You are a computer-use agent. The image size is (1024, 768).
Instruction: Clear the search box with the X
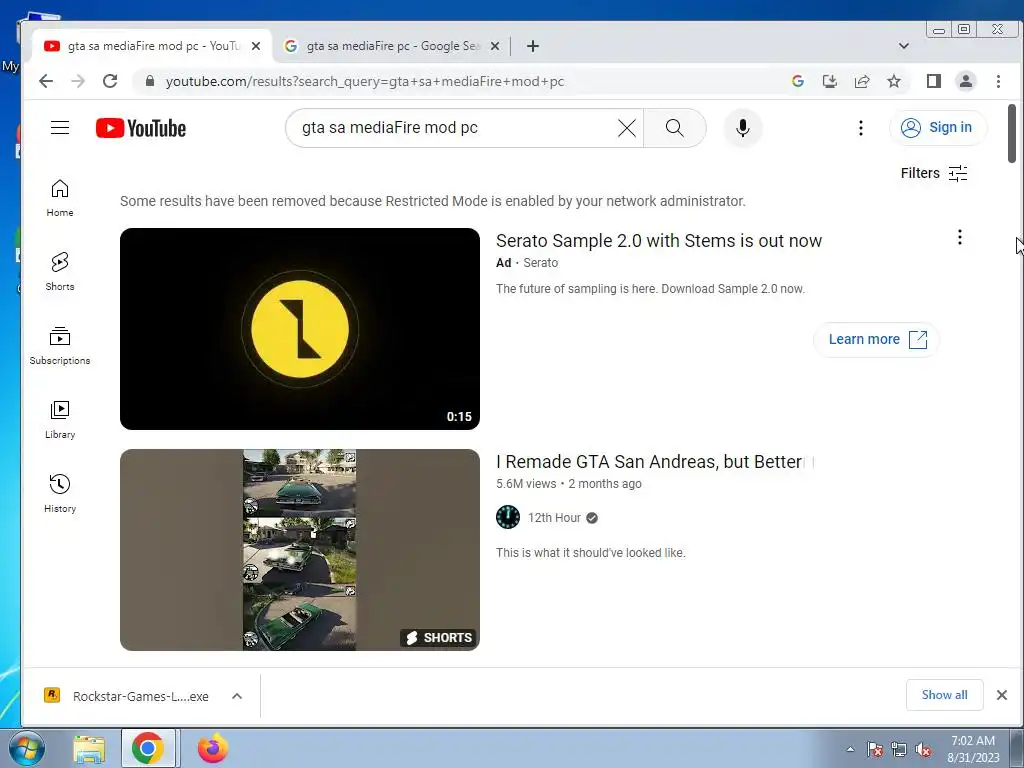[x=627, y=128]
